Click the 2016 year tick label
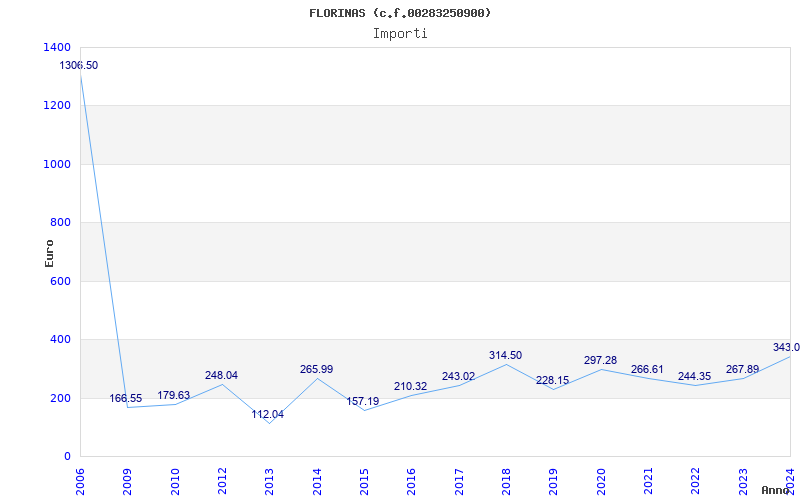This screenshot has width=800, height=500. [412, 482]
